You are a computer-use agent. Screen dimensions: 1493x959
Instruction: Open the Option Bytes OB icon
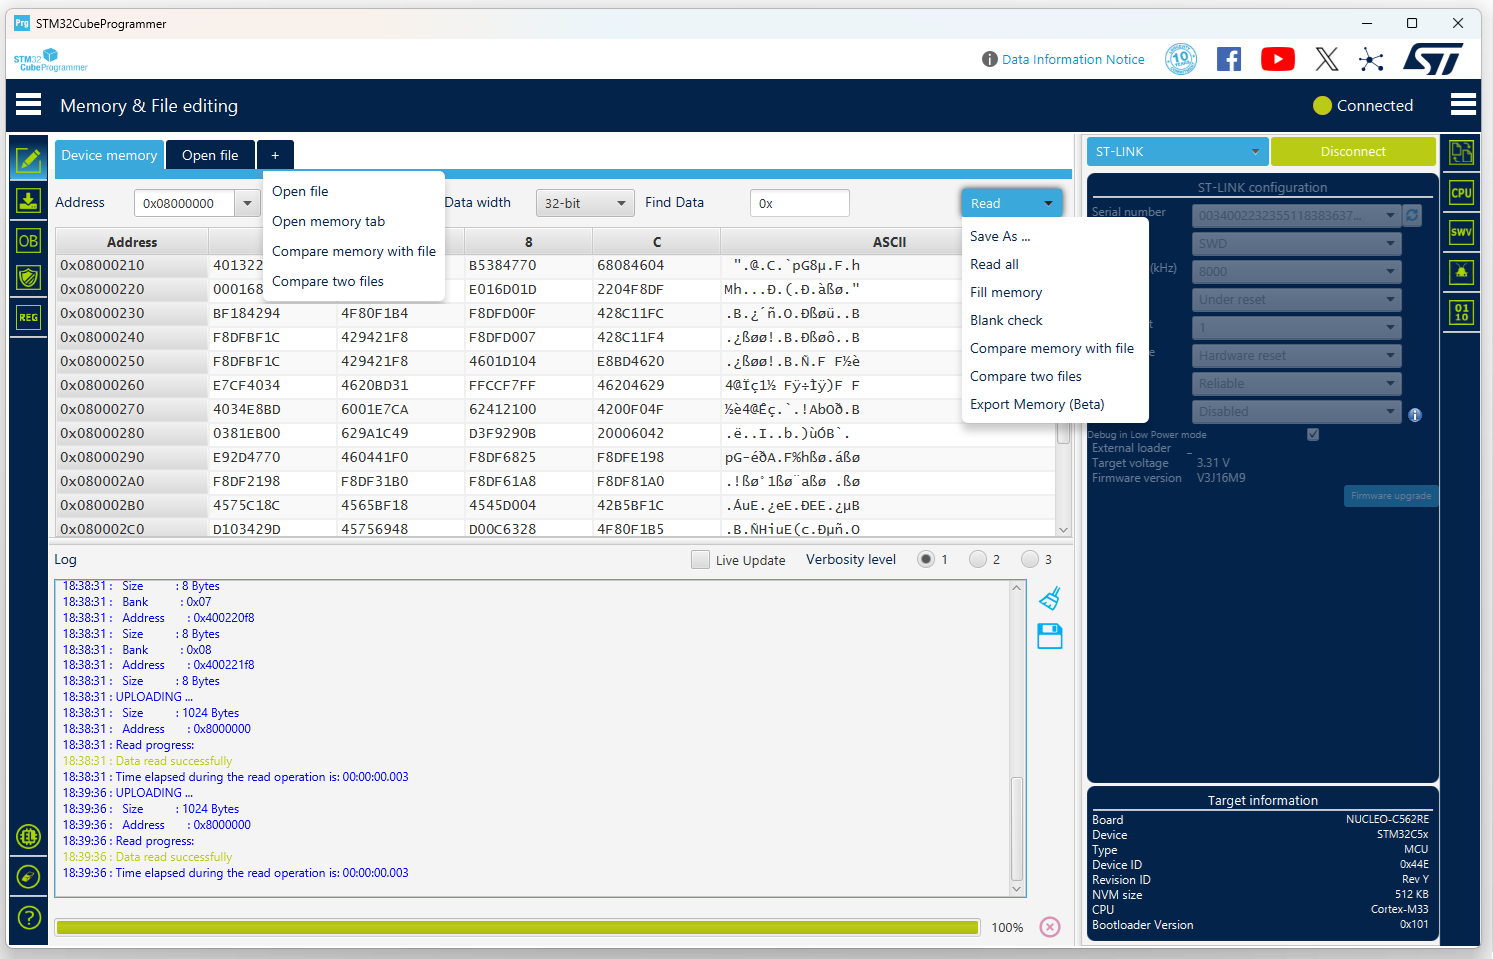(x=28, y=240)
